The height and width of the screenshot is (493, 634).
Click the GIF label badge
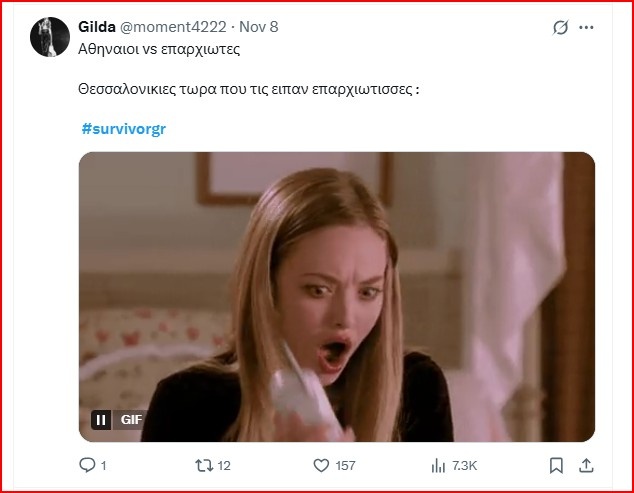point(131,420)
